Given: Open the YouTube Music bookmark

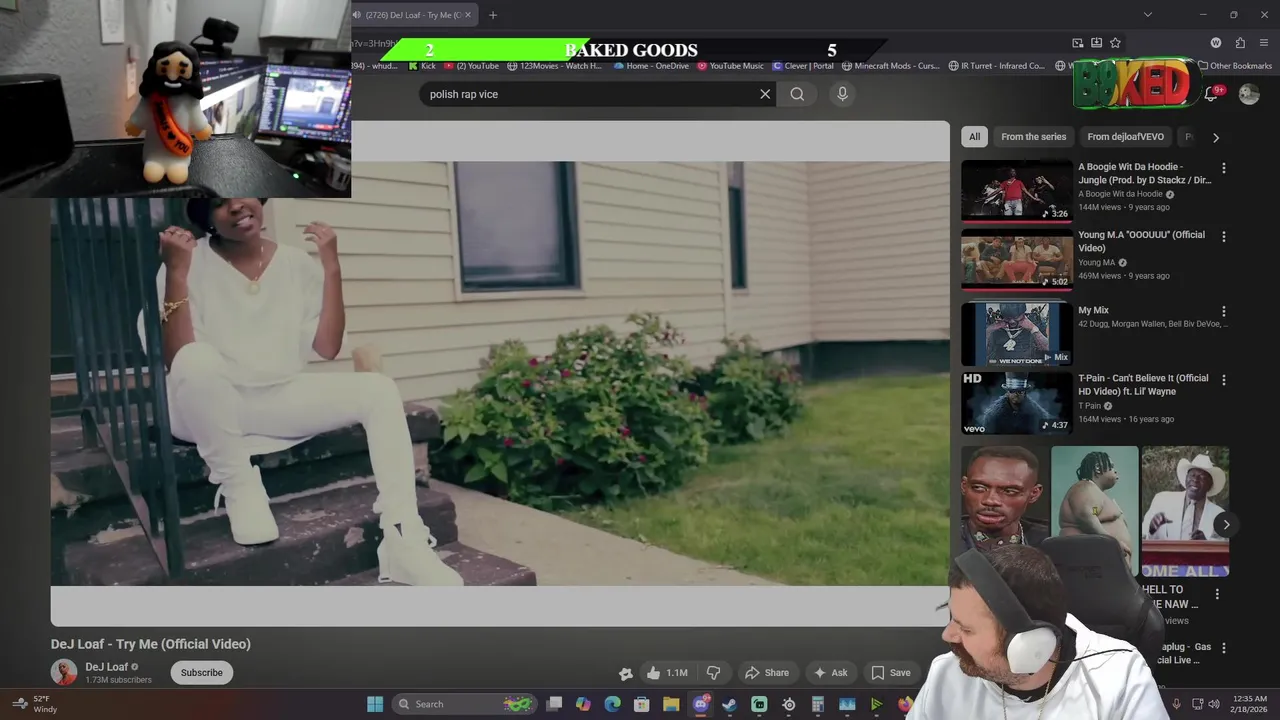Looking at the screenshot, I should [x=730, y=66].
